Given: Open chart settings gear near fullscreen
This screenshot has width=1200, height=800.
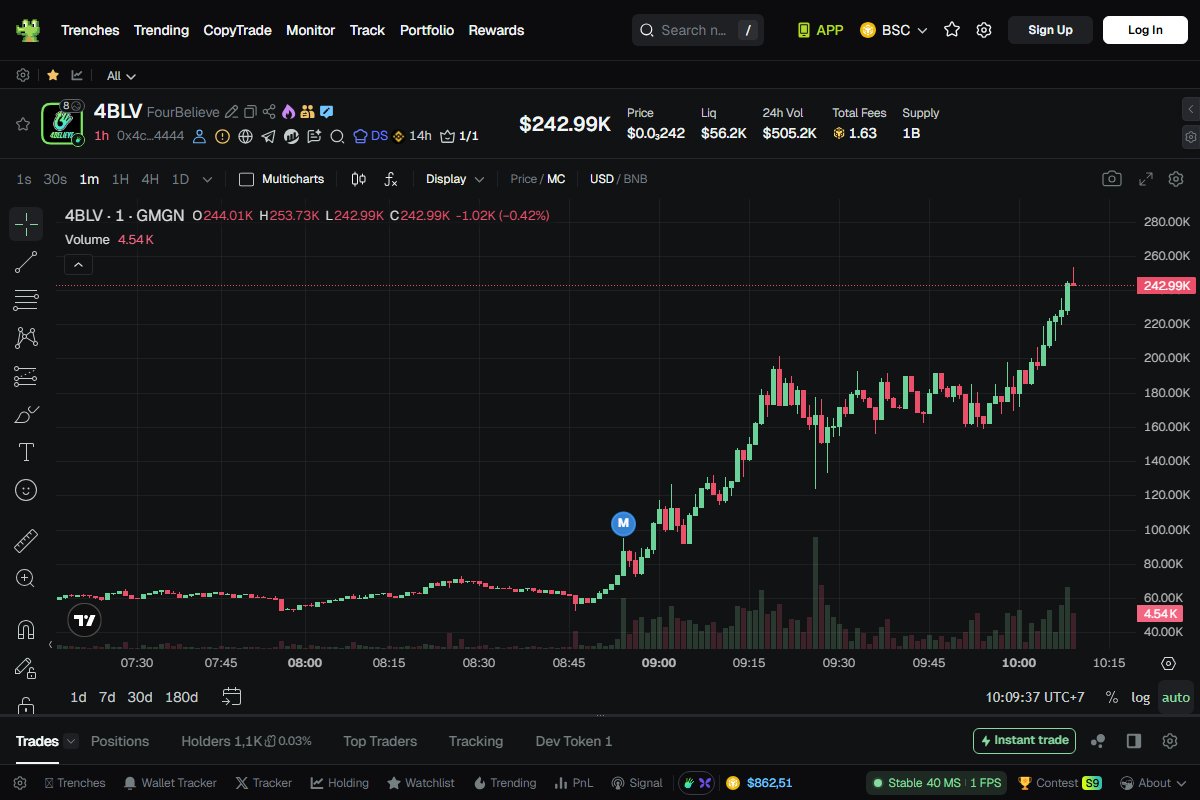Looking at the screenshot, I should tap(1176, 179).
